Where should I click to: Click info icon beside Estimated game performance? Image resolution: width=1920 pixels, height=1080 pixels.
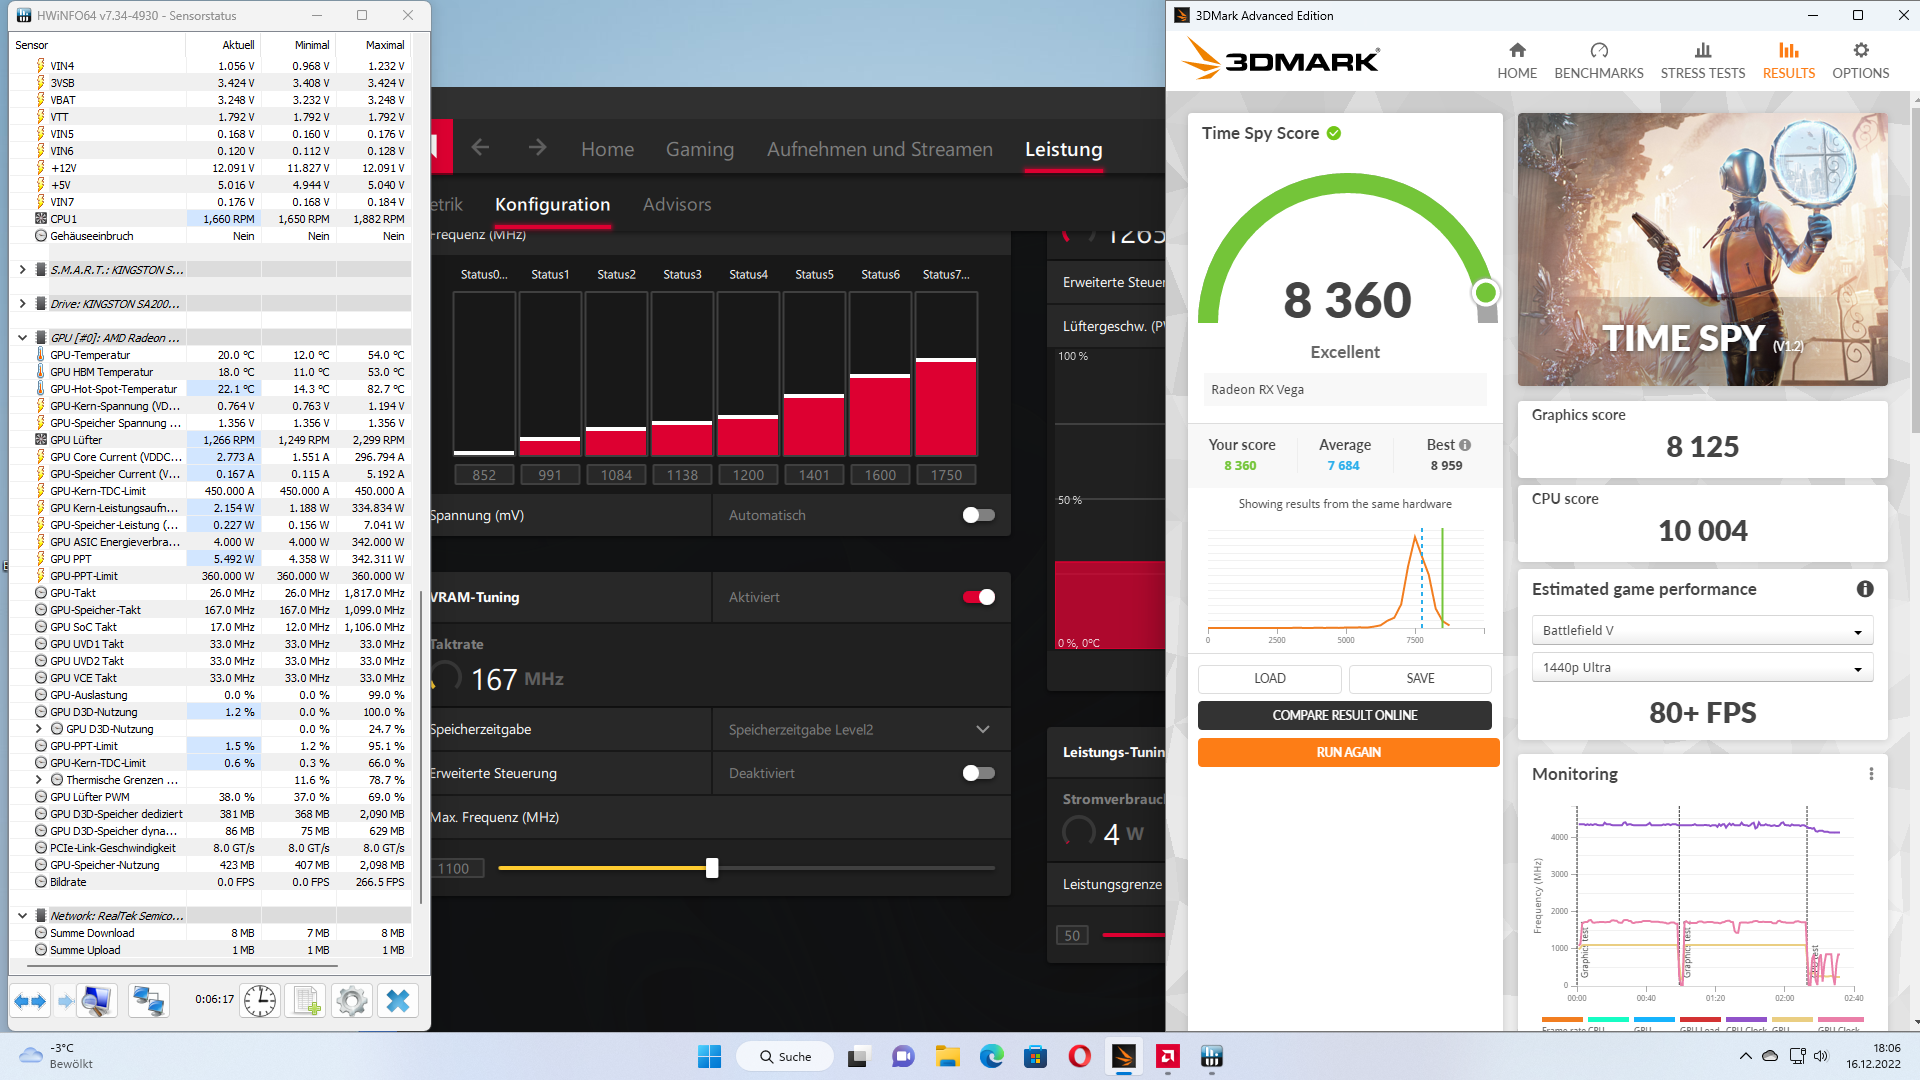(1865, 589)
